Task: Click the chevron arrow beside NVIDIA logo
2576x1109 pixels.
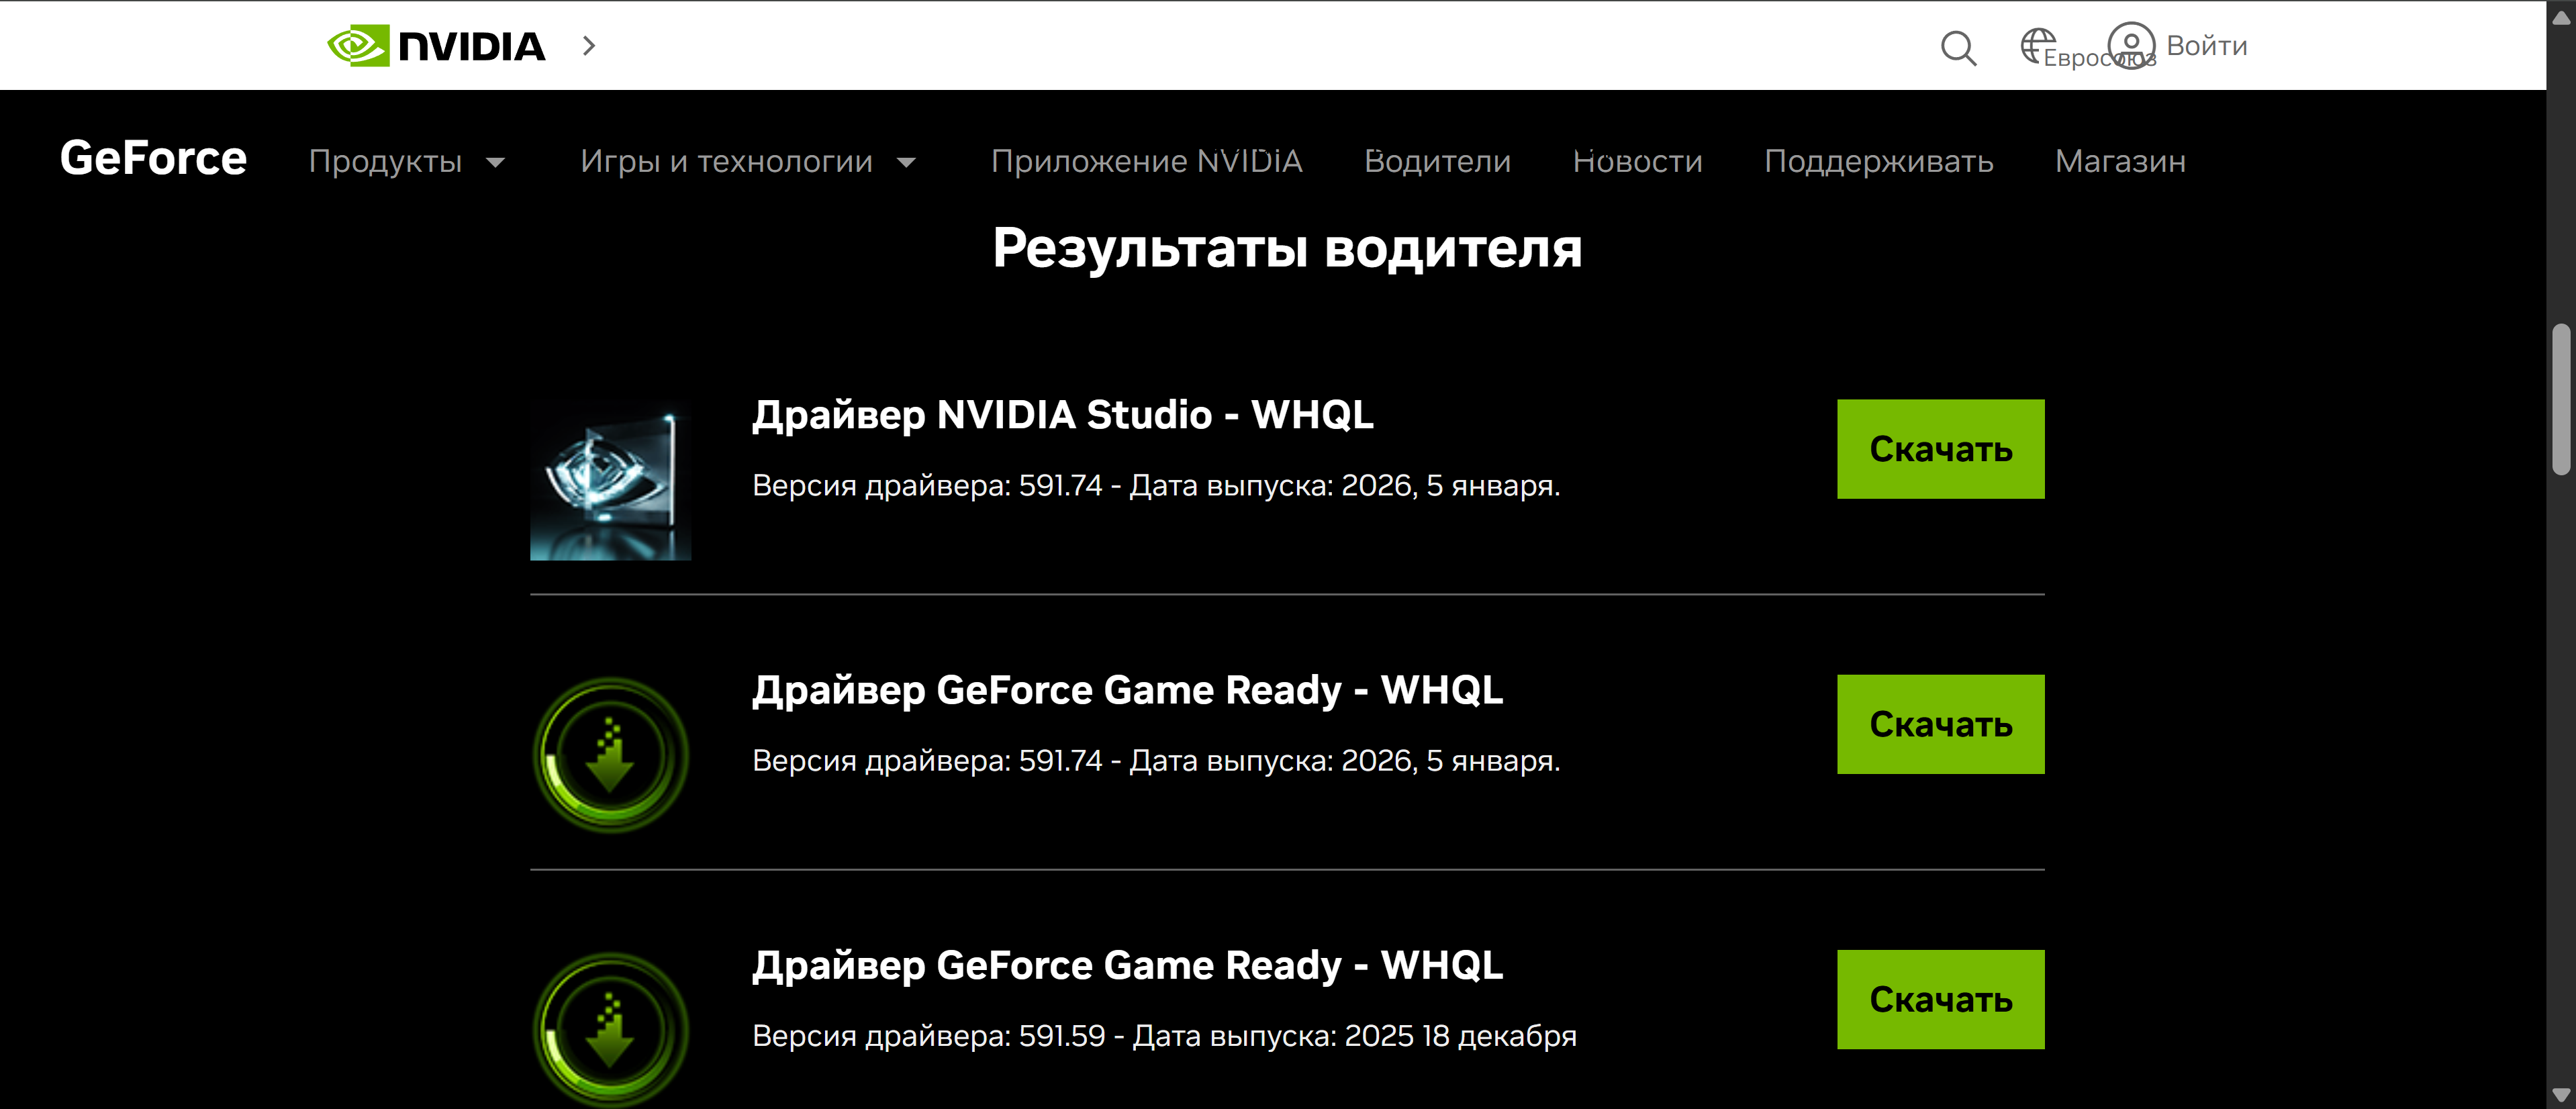Action: tap(589, 46)
